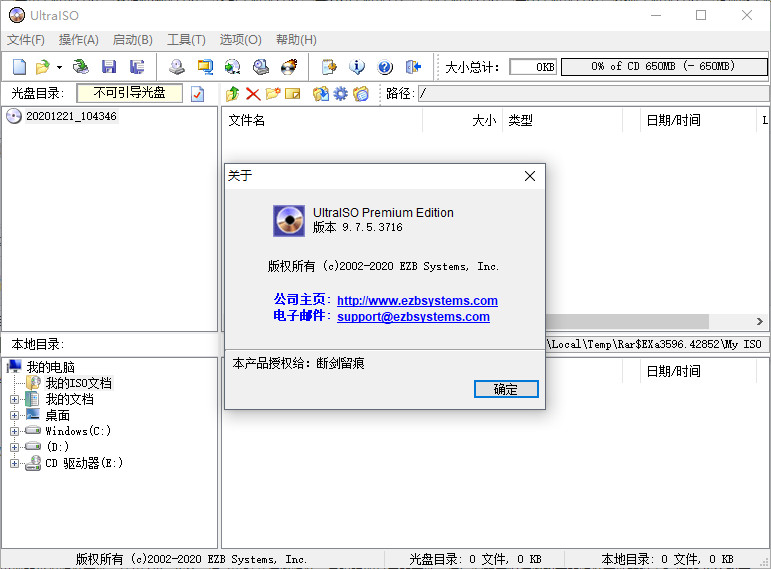Expand the Windows(C:) tree node
Image resolution: width=771 pixels, height=569 pixels.
[14, 431]
